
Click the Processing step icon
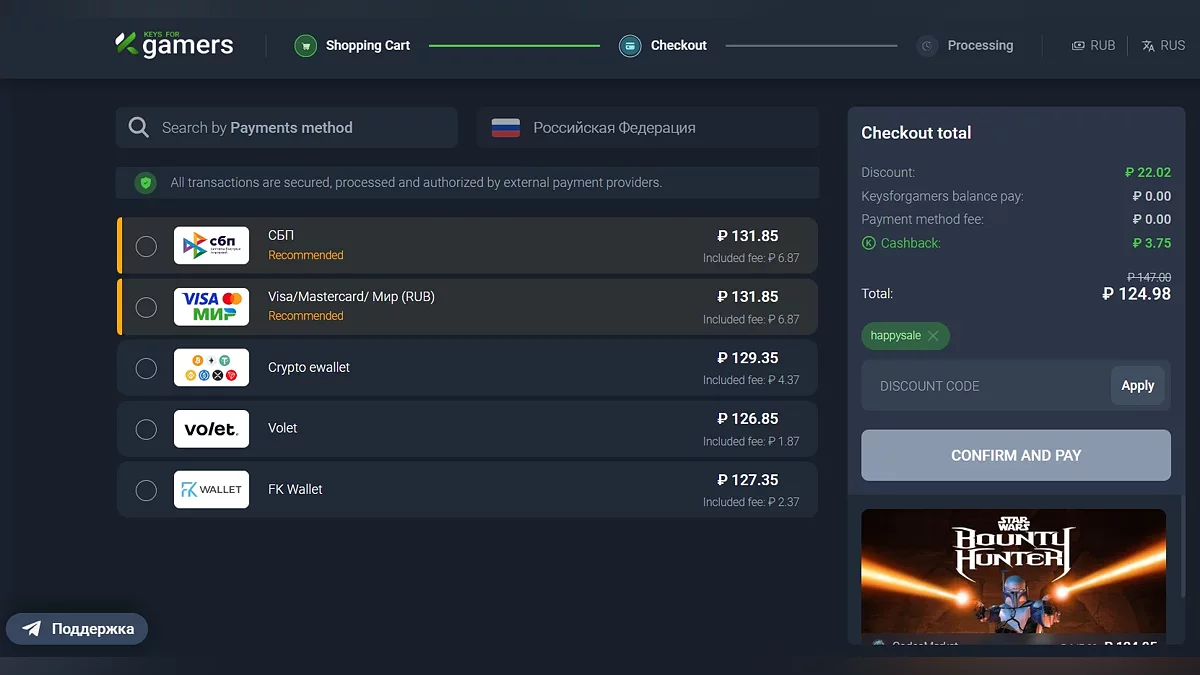tap(928, 46)
